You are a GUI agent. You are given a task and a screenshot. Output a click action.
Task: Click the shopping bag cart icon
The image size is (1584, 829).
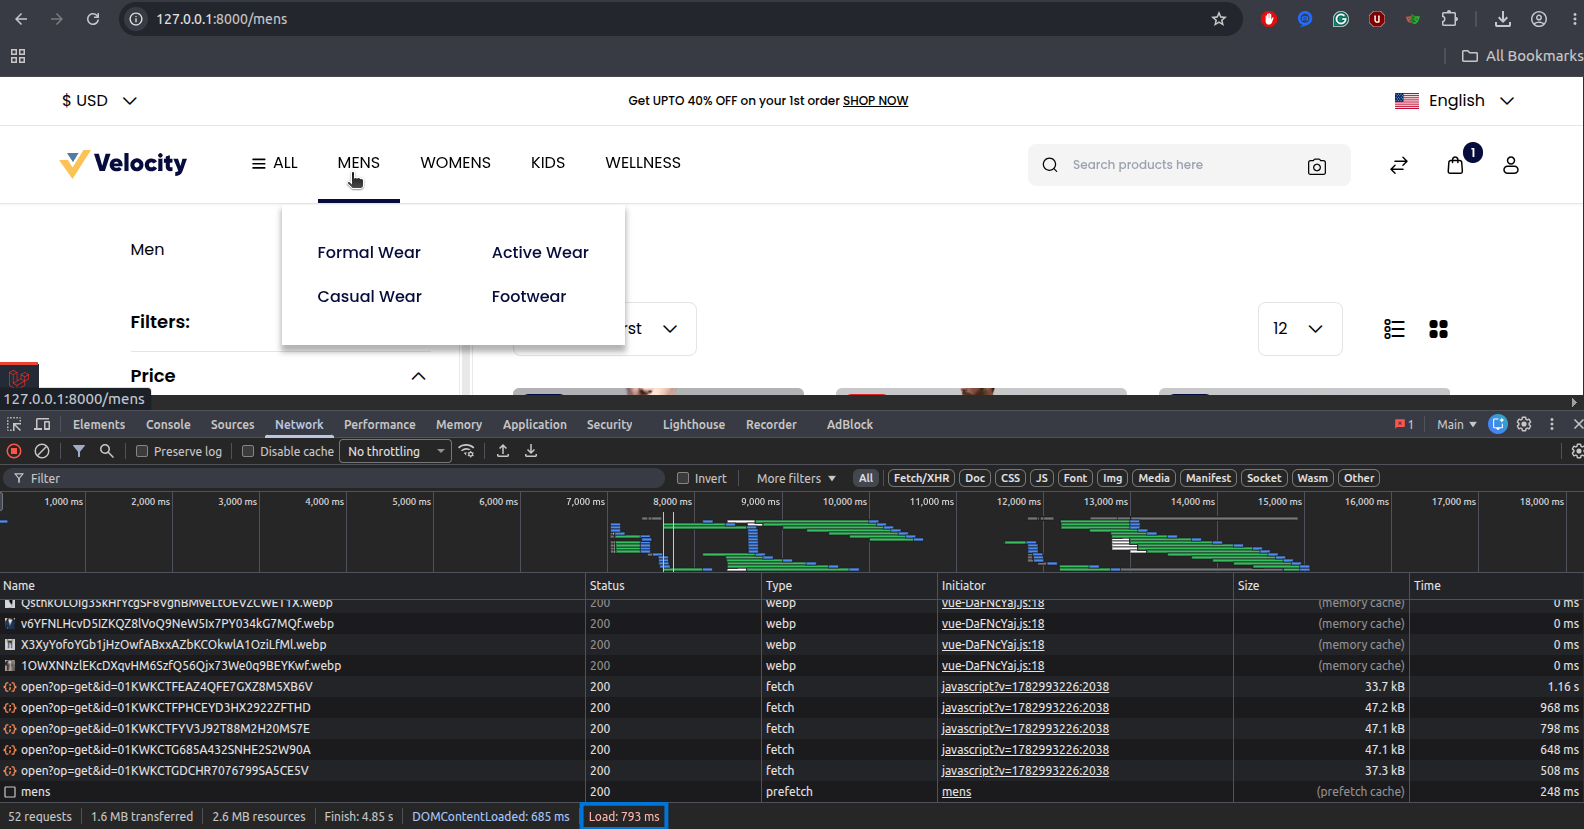coord(1455,165)
